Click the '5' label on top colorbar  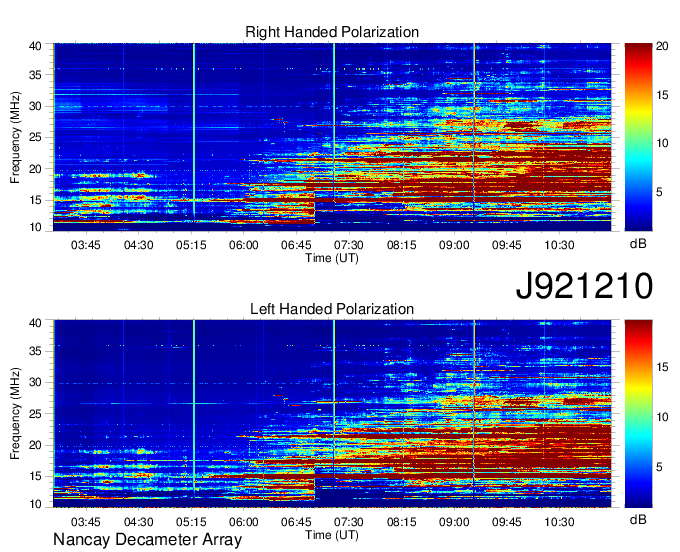tap(659, 192)
